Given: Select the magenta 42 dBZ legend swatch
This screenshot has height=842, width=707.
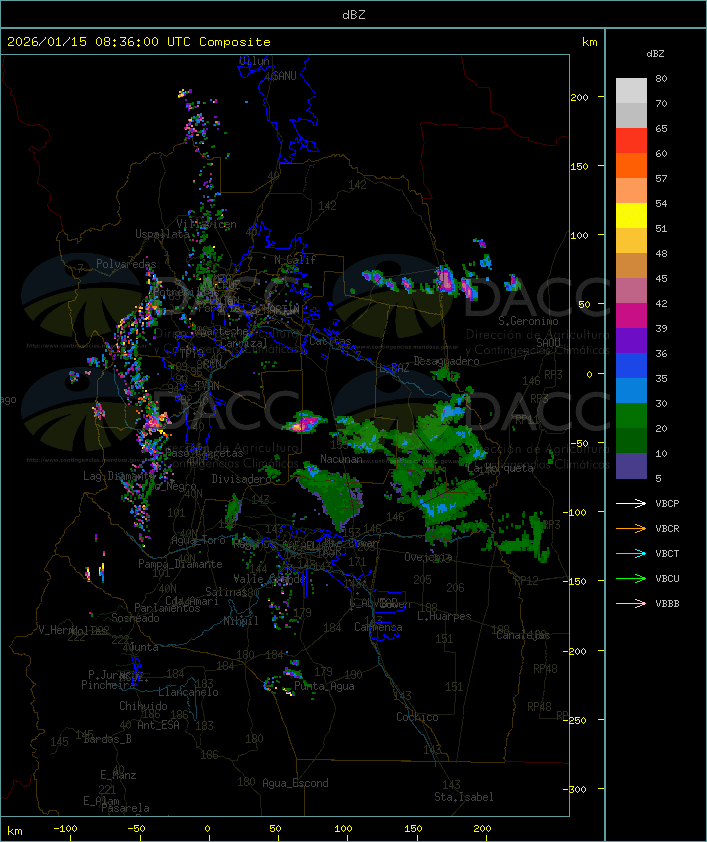Looking at the screenshot, I should 631,316.
